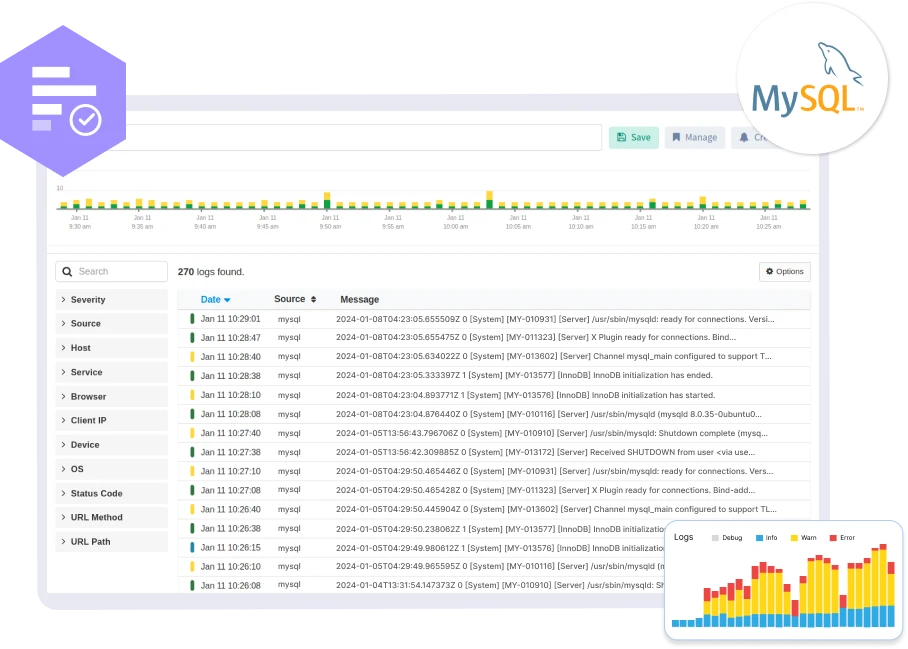Open the Manage saved searches button
Viewport: 908px width, 649px height.
694,137
